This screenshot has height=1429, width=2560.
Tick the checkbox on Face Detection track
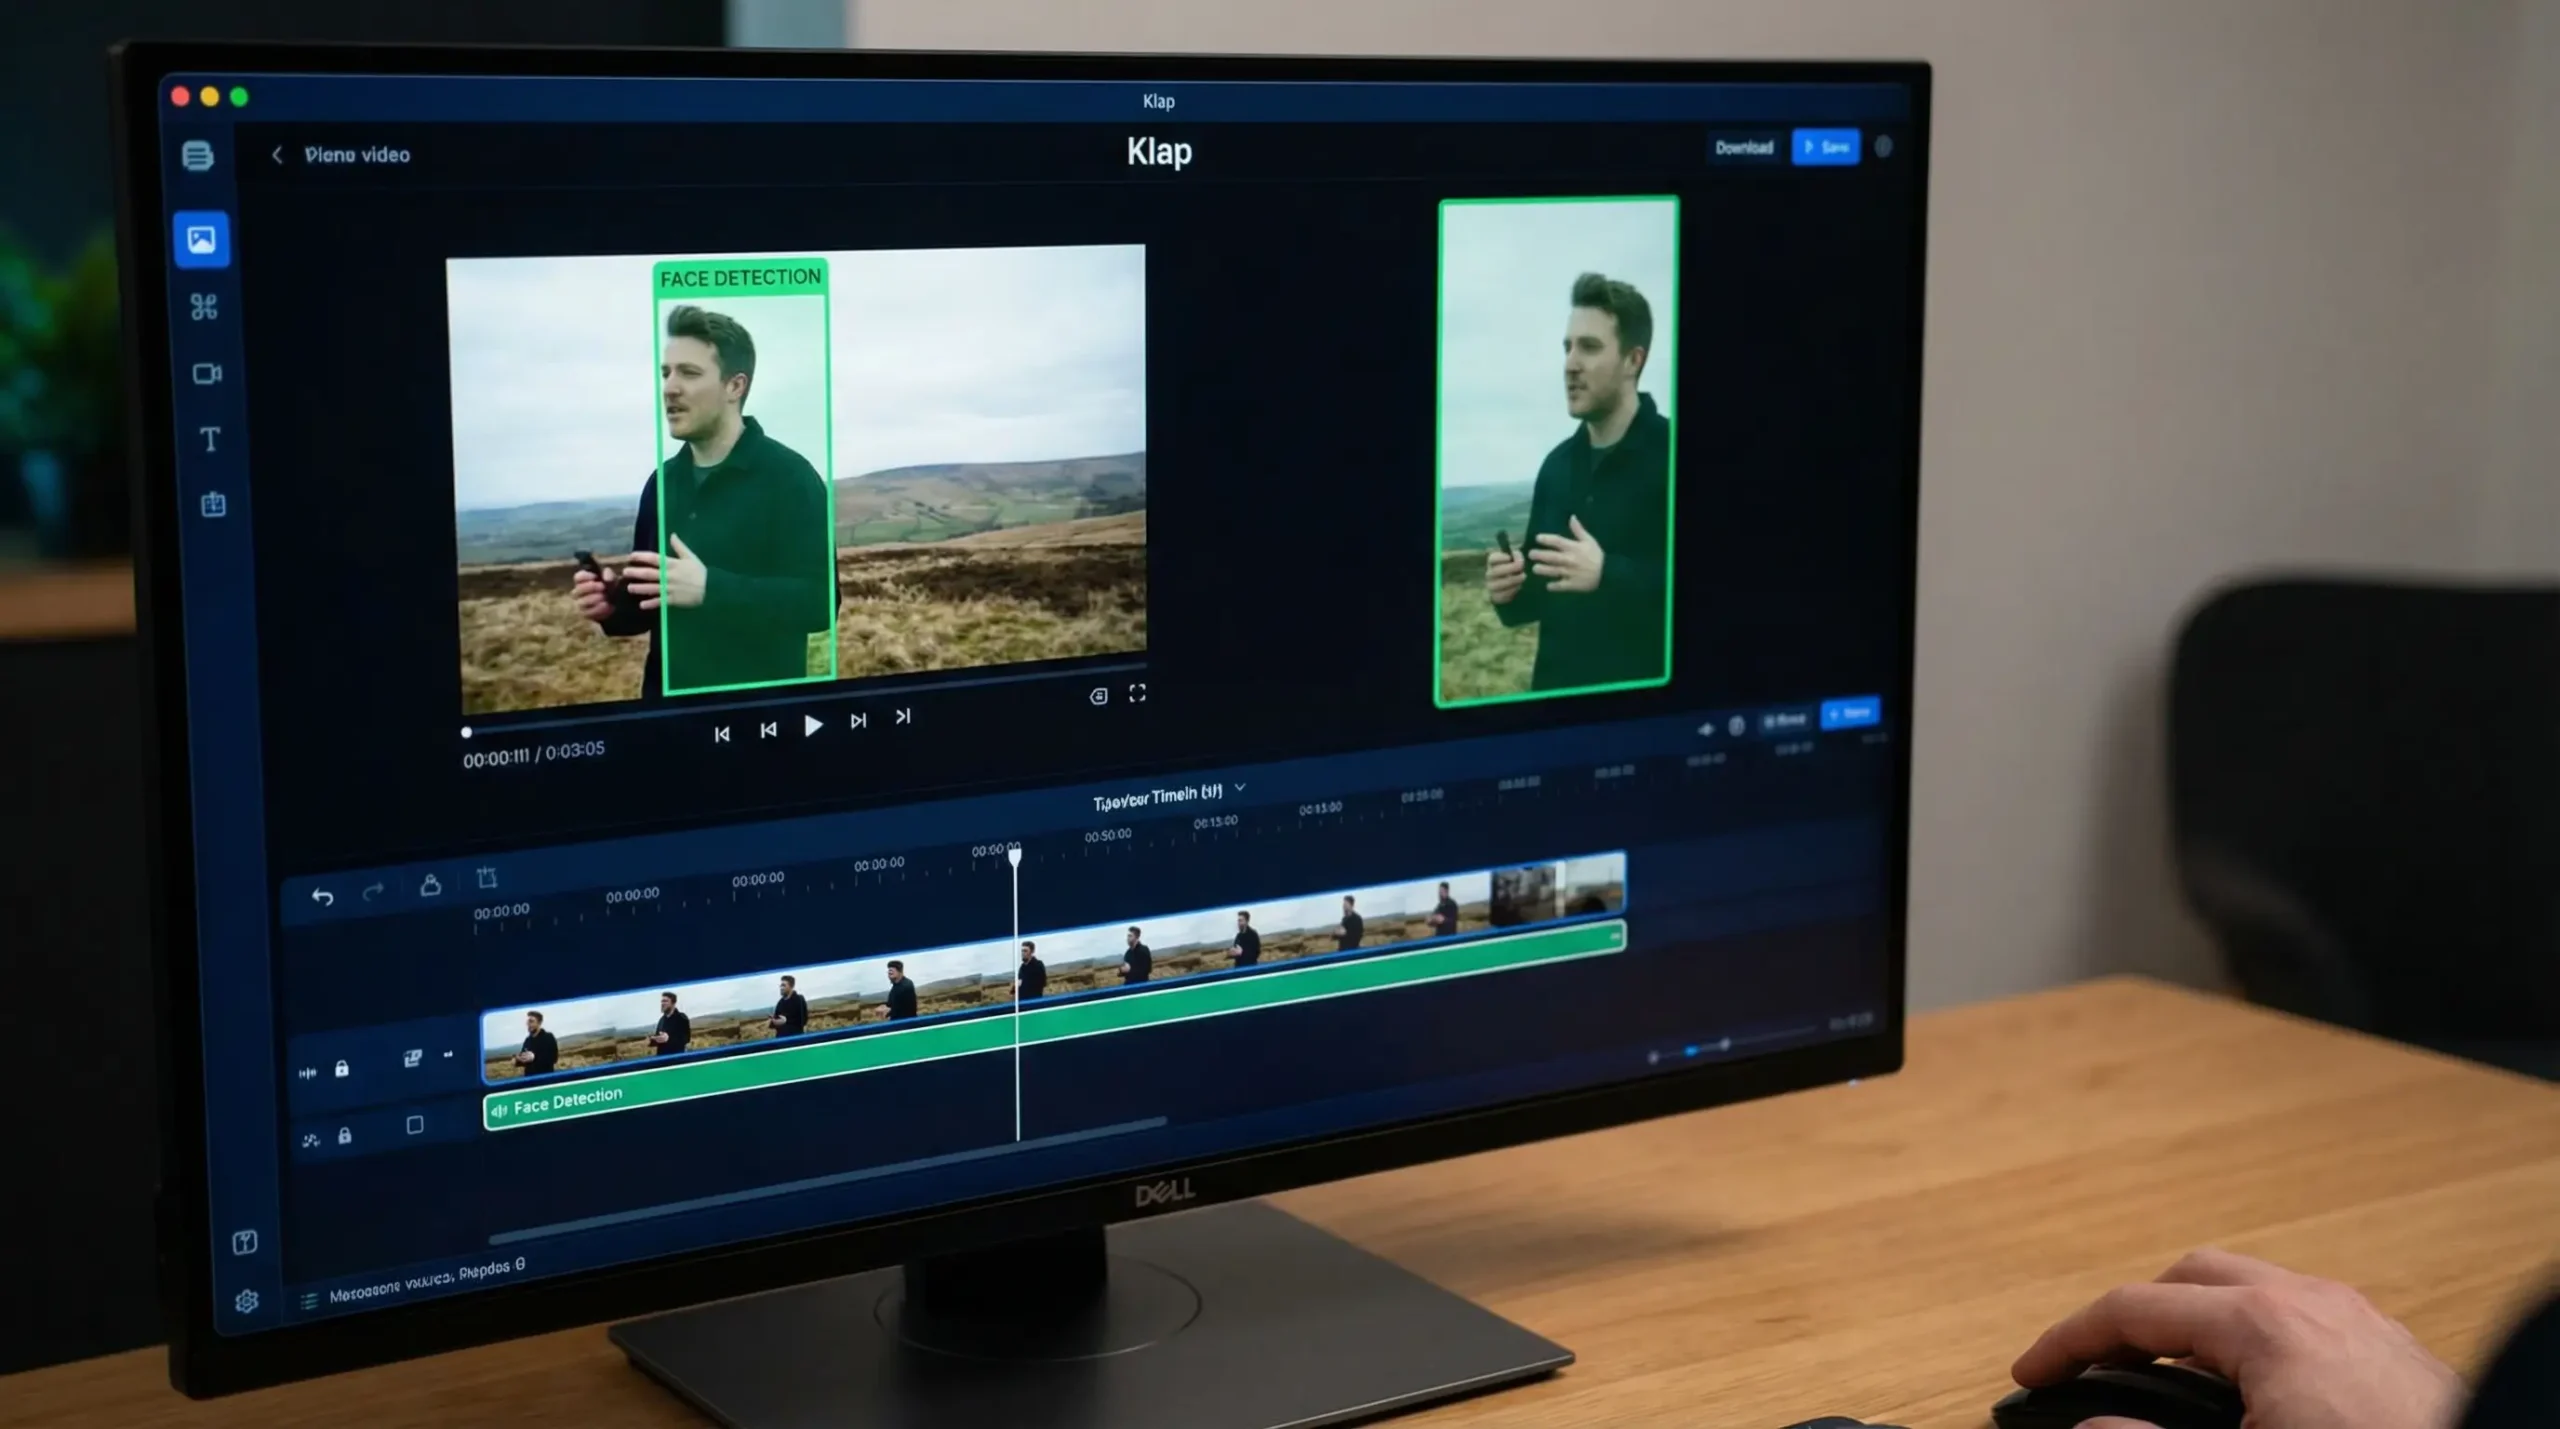pos(415,1125)
